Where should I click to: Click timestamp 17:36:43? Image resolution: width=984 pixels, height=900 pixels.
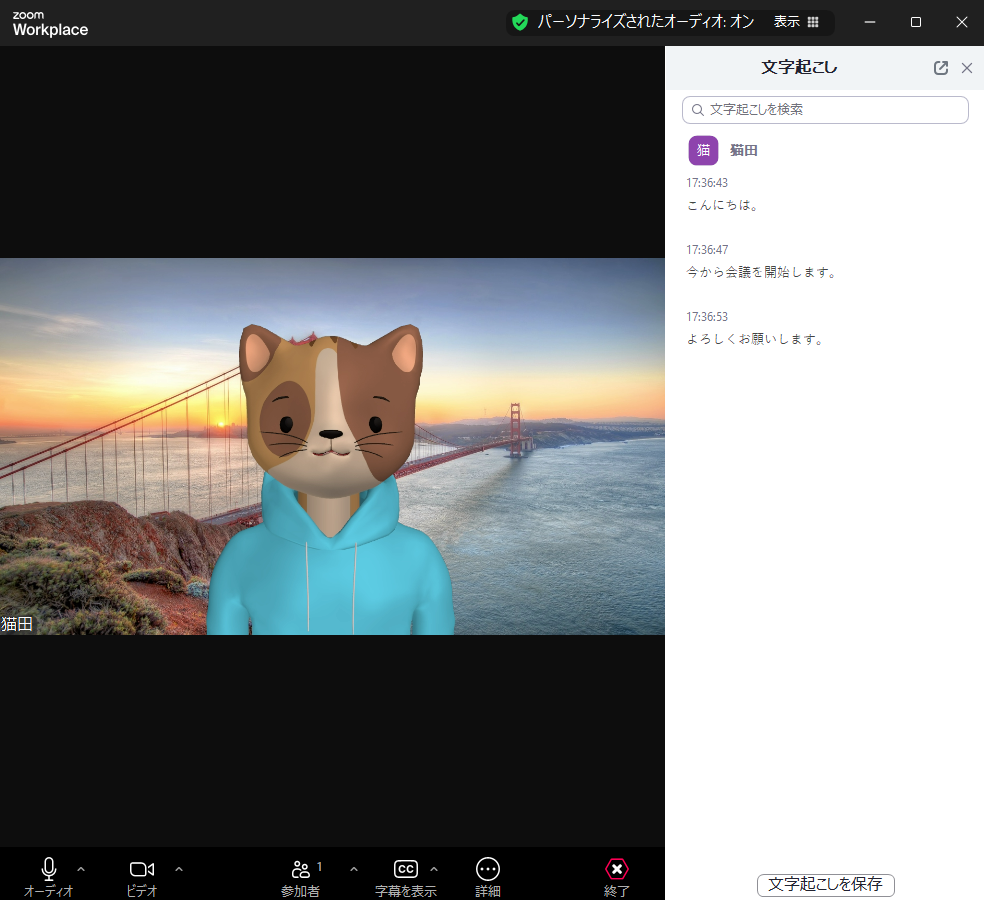click(x=707, y=183)
